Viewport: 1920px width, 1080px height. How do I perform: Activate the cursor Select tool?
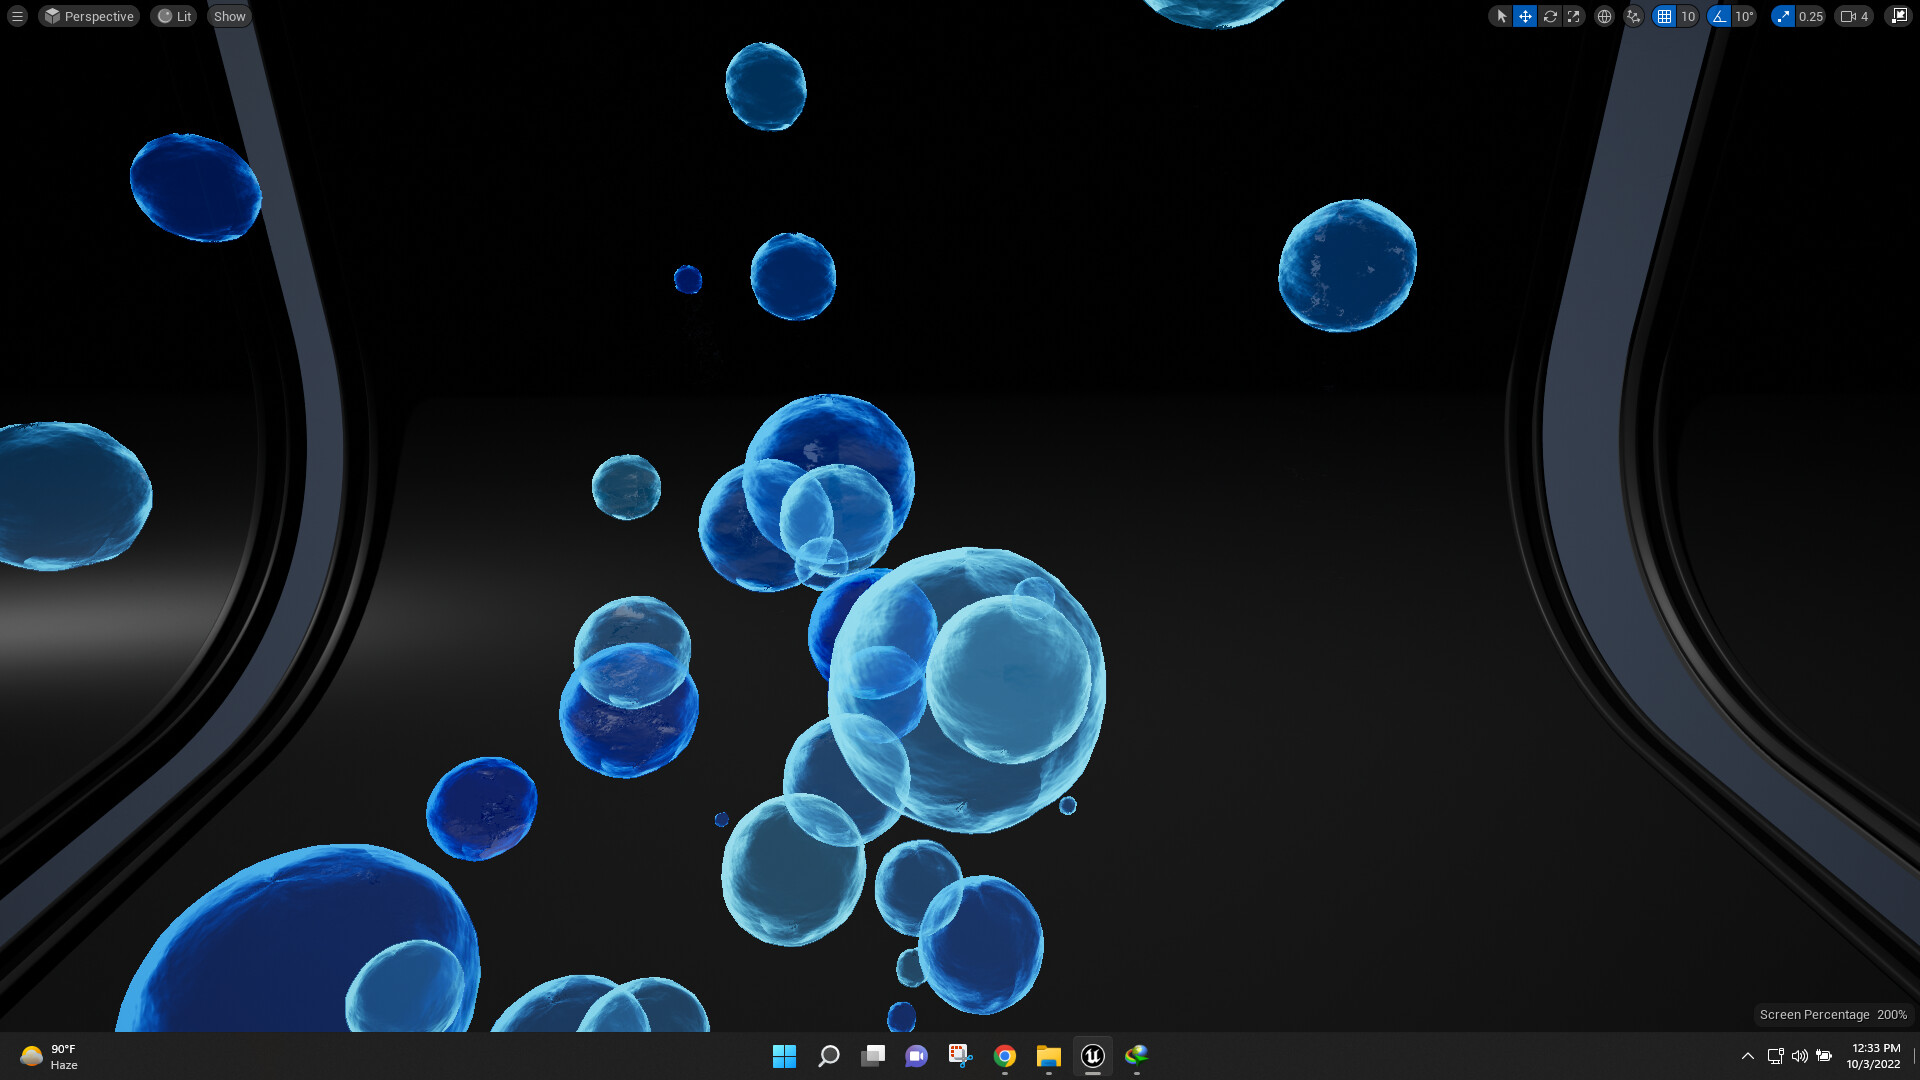[1501, 16]
